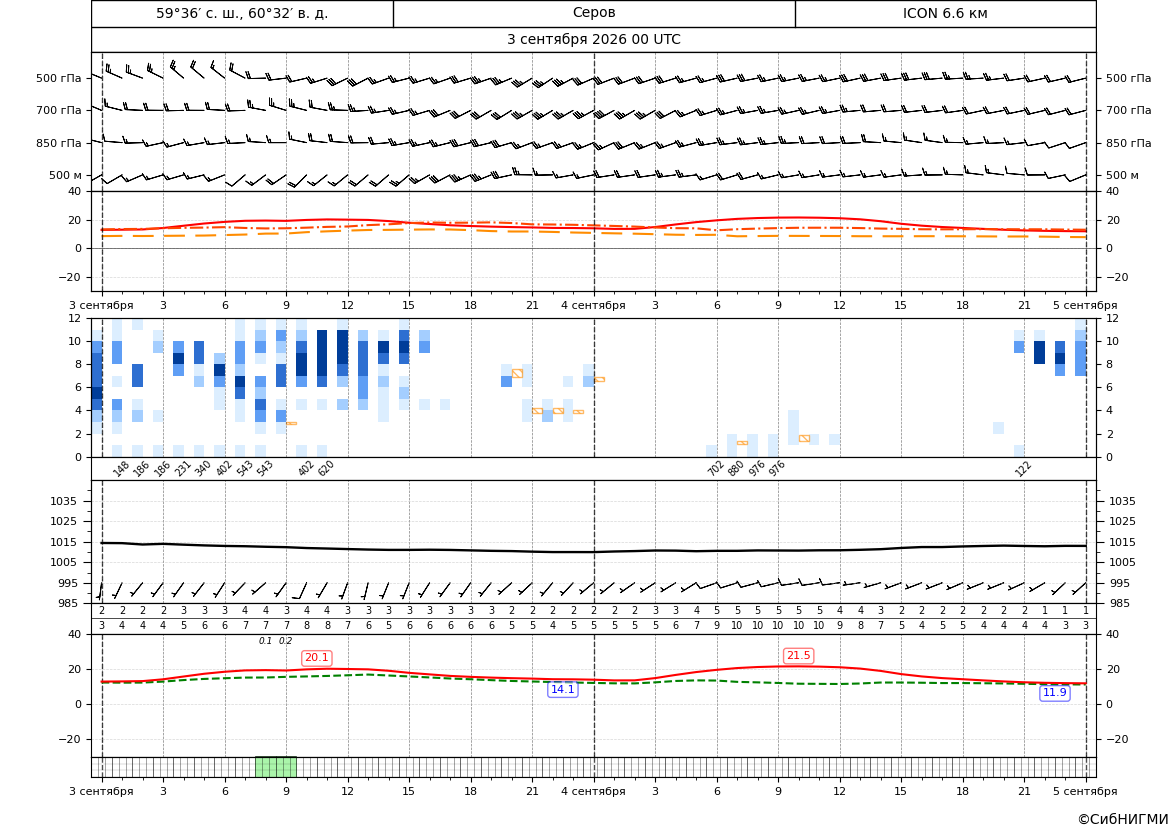The height and width of the screenshot is (827, 1169).
Task: Click the blue 11.9 minimum temperature box
Action: [1055, 693]
